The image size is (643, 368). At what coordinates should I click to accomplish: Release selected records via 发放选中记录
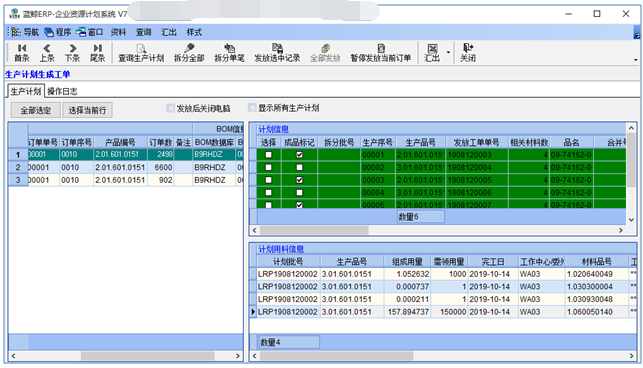click(277, 53)
